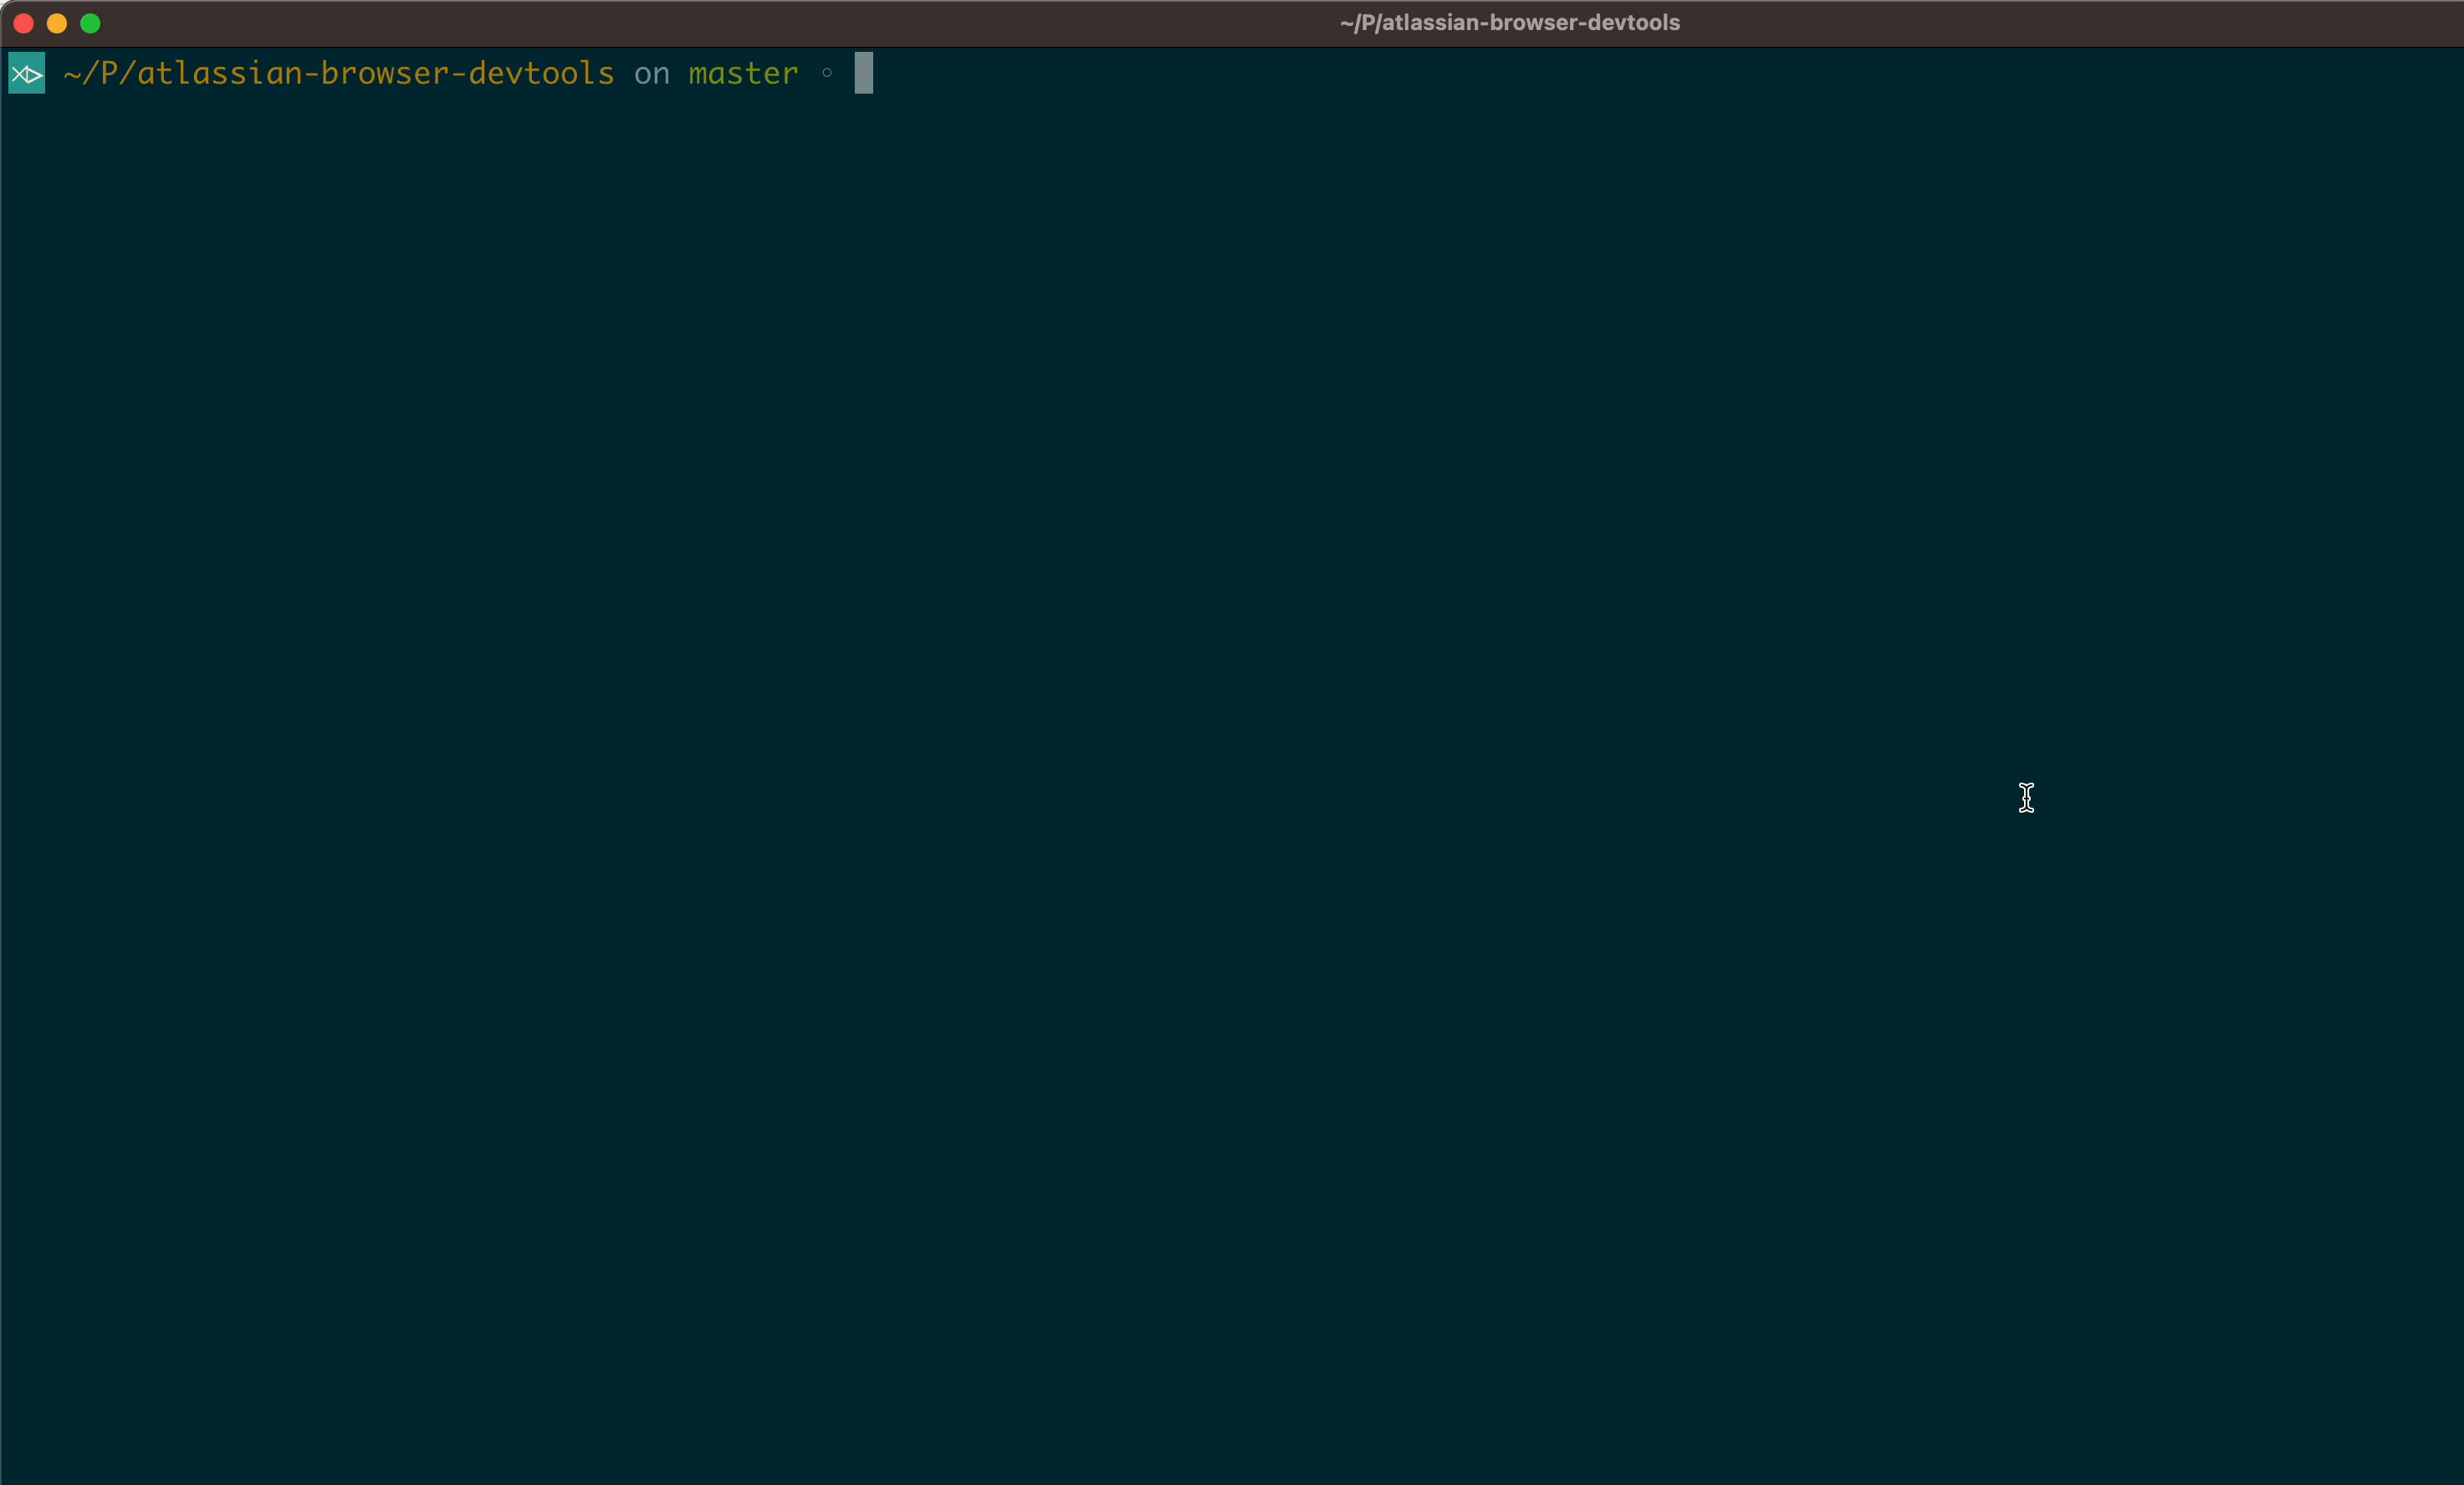Click "atlassian" in the prompt path

click(219, 73)
